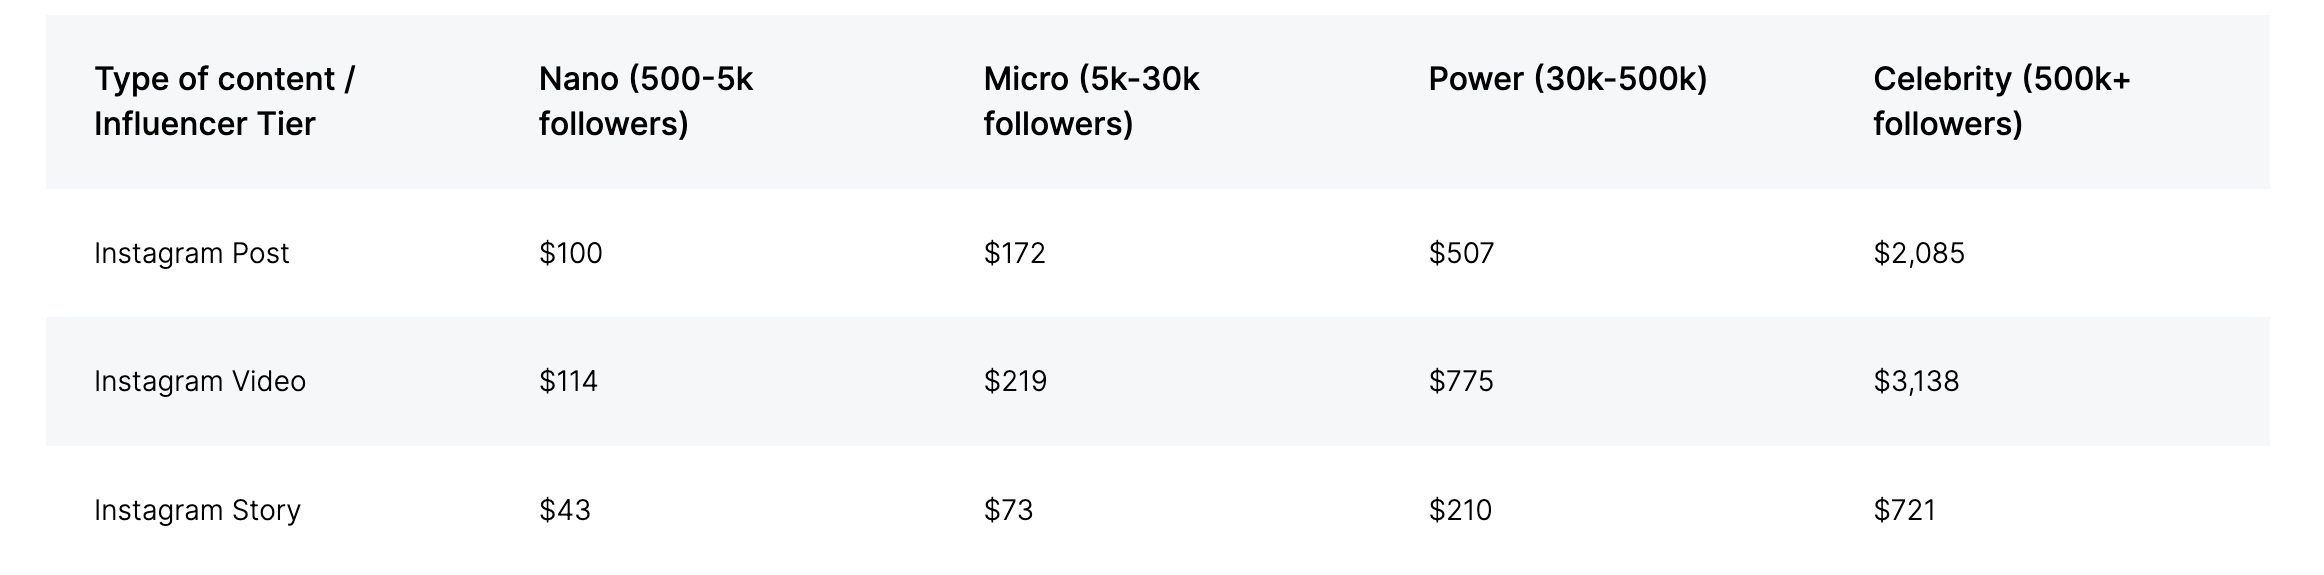This screenshot has height=575, width=2324.
Task: Select the Instagram Story row label
Action: tap(197, 510)
